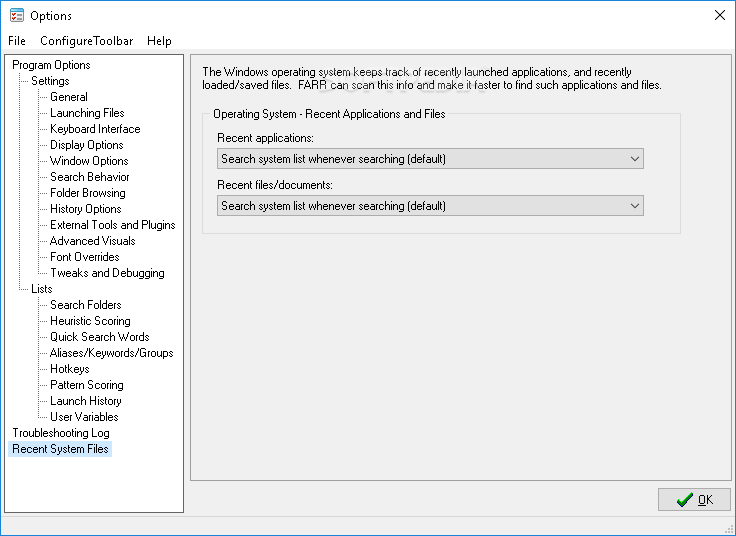
Task: Open Troubleshooting Log page
Action: point(61,432)
